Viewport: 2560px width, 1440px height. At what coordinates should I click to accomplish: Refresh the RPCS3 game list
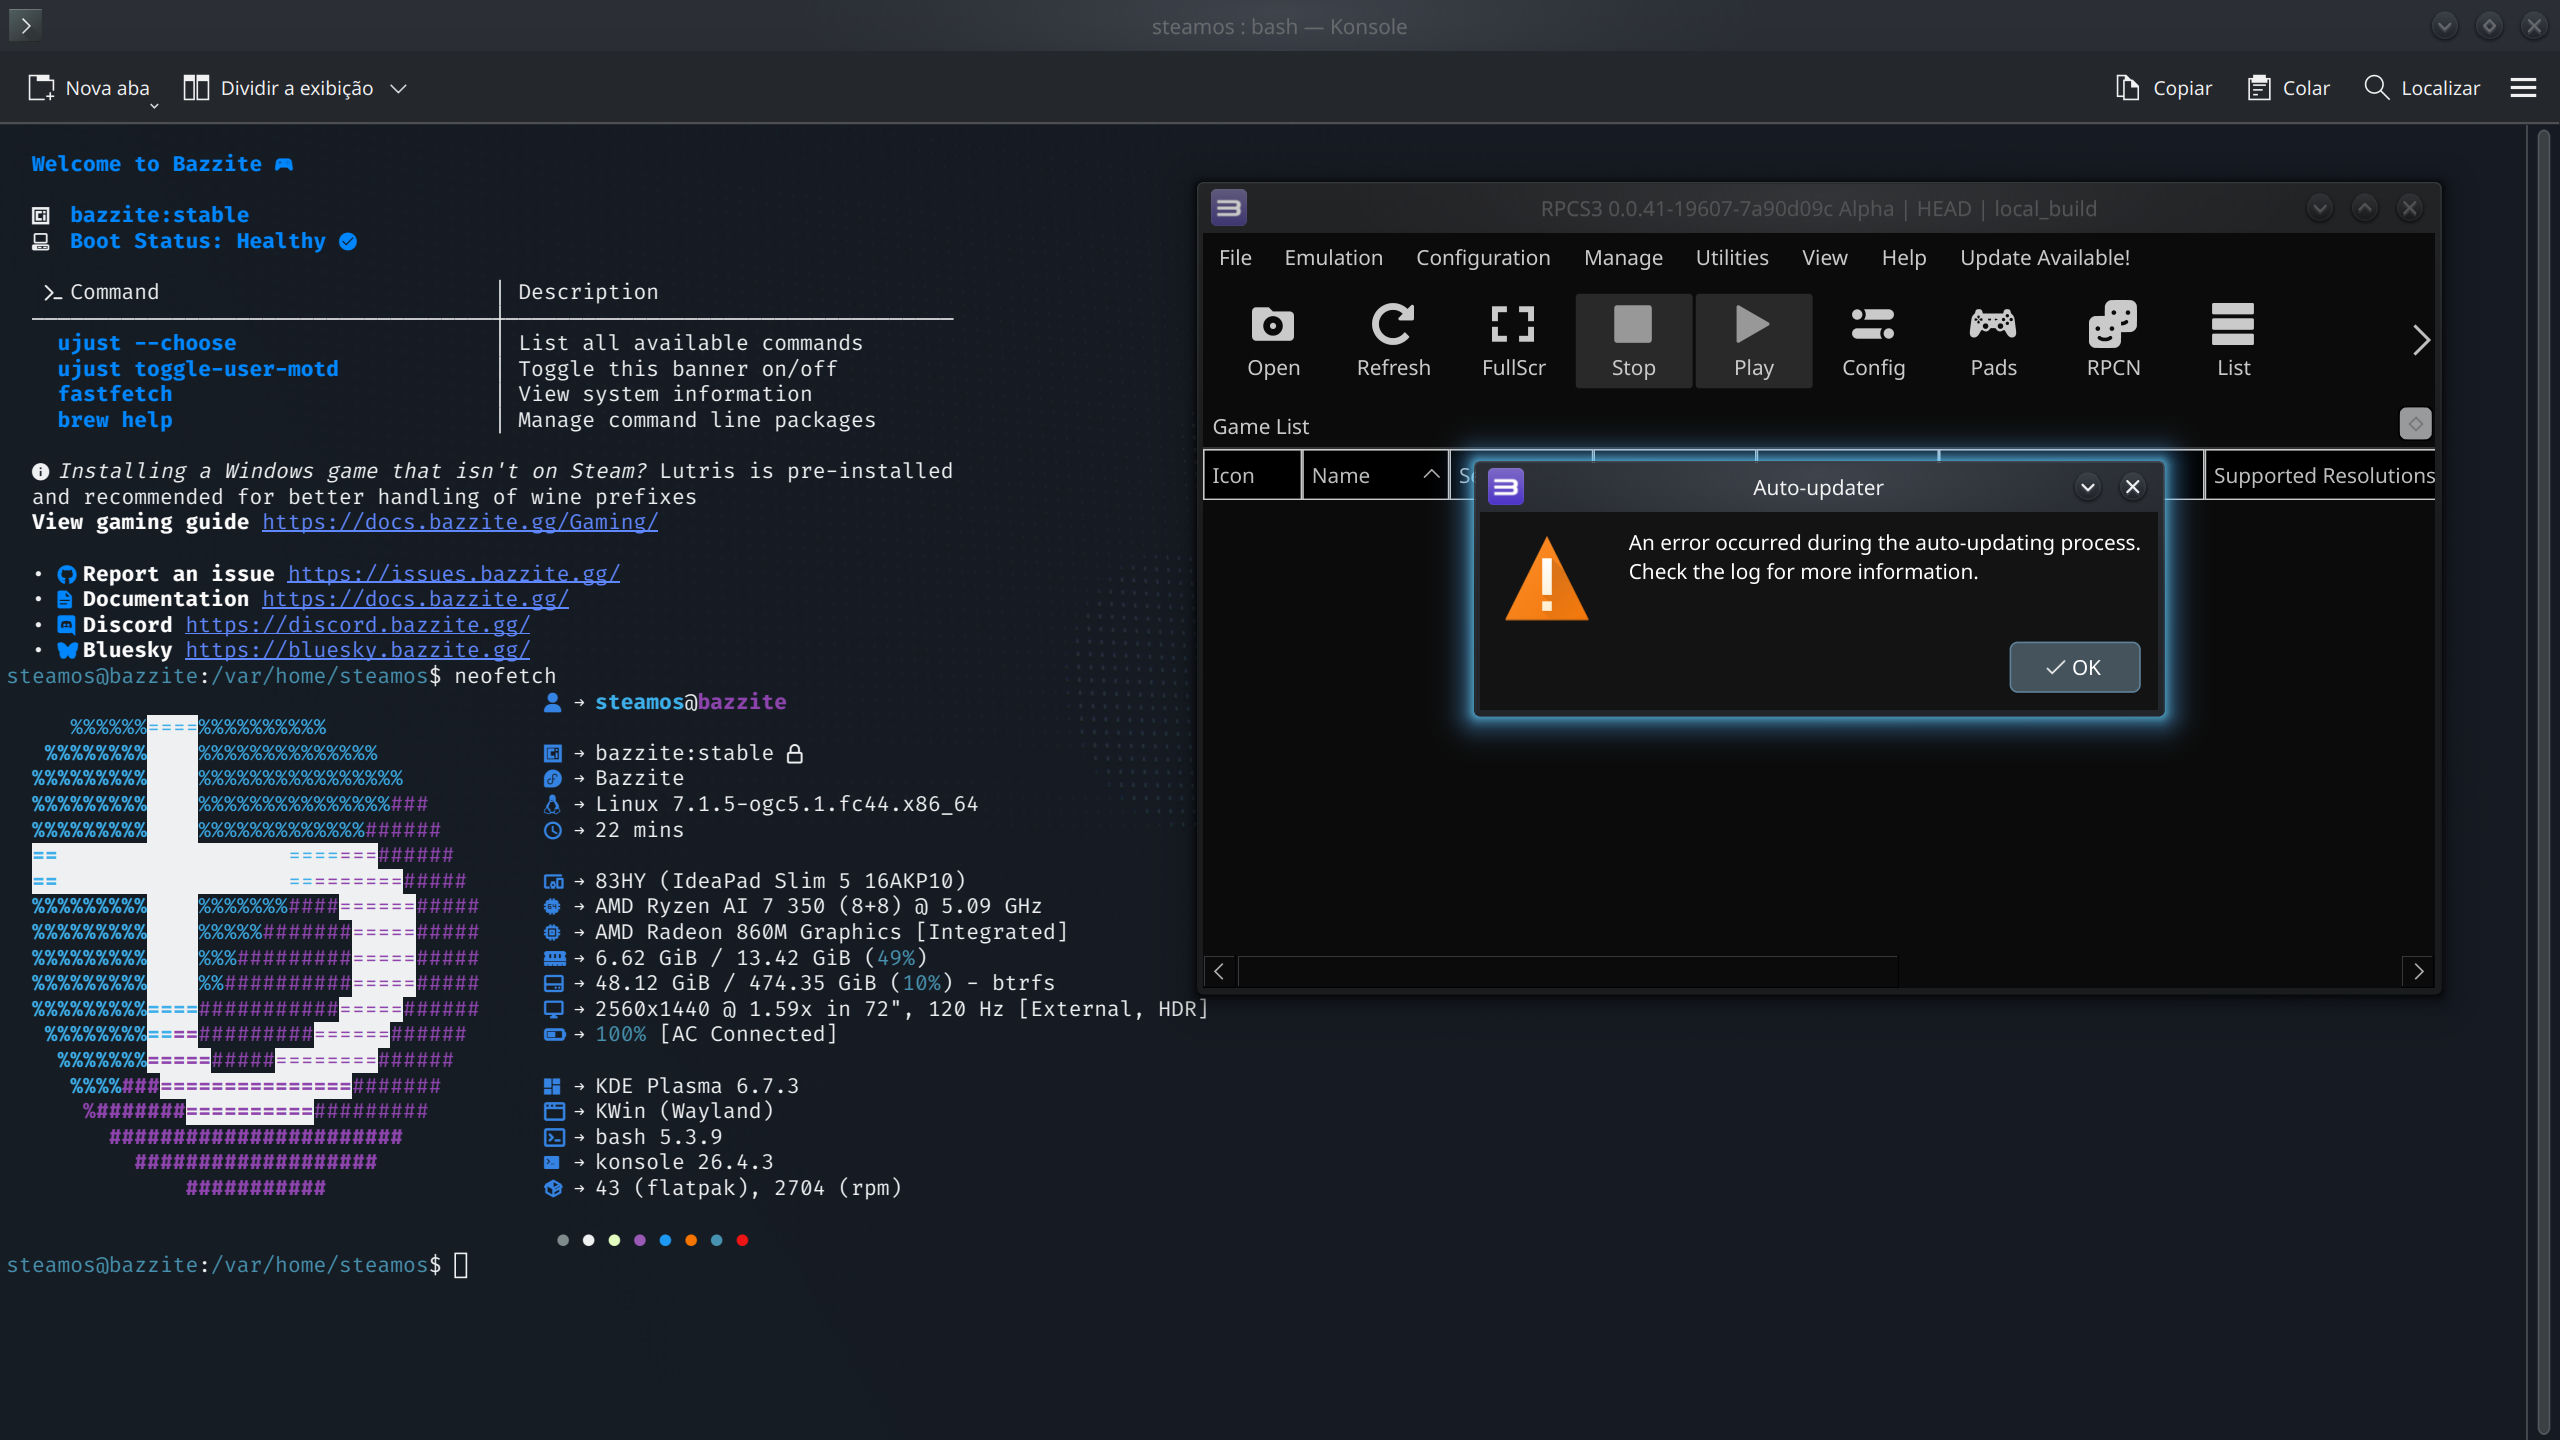tap(1393, 341)
